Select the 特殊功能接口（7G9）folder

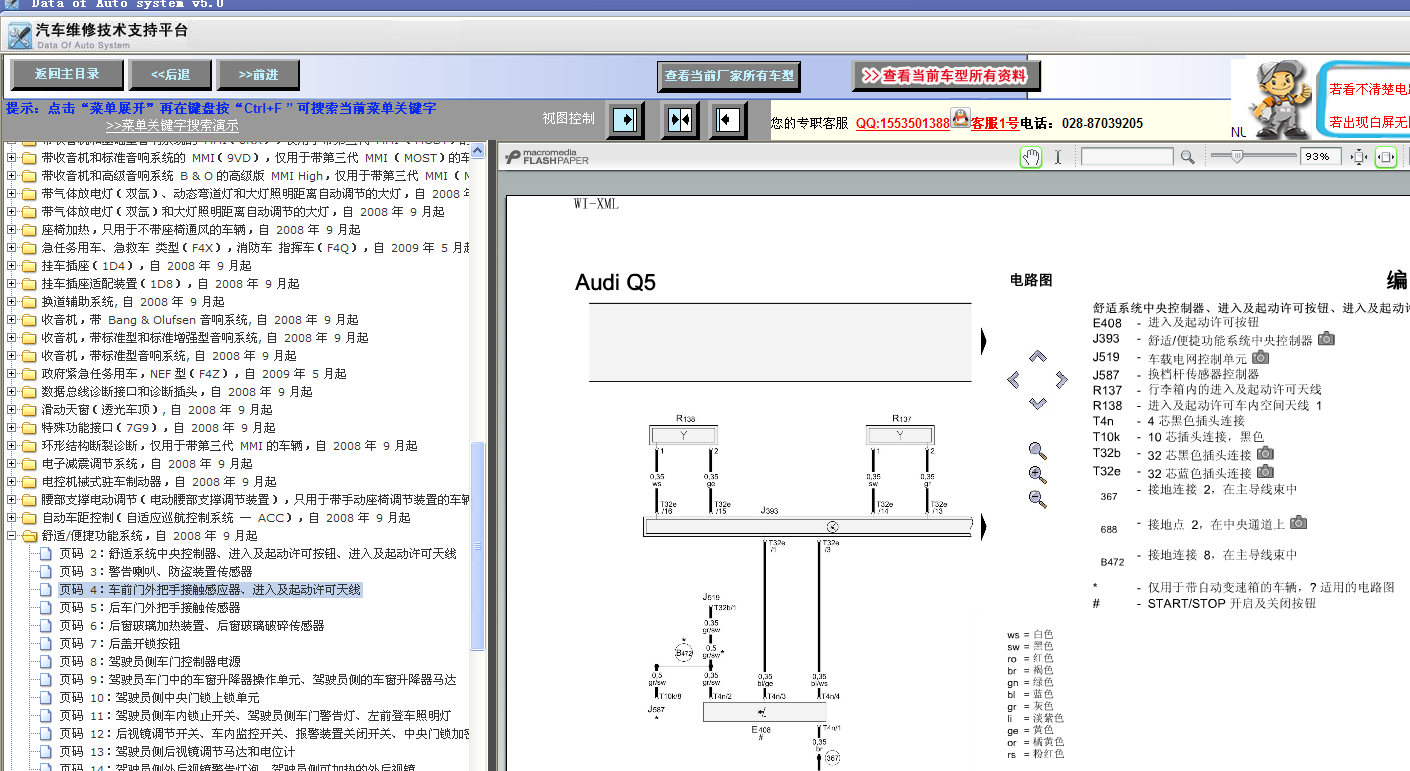[158, 428]
